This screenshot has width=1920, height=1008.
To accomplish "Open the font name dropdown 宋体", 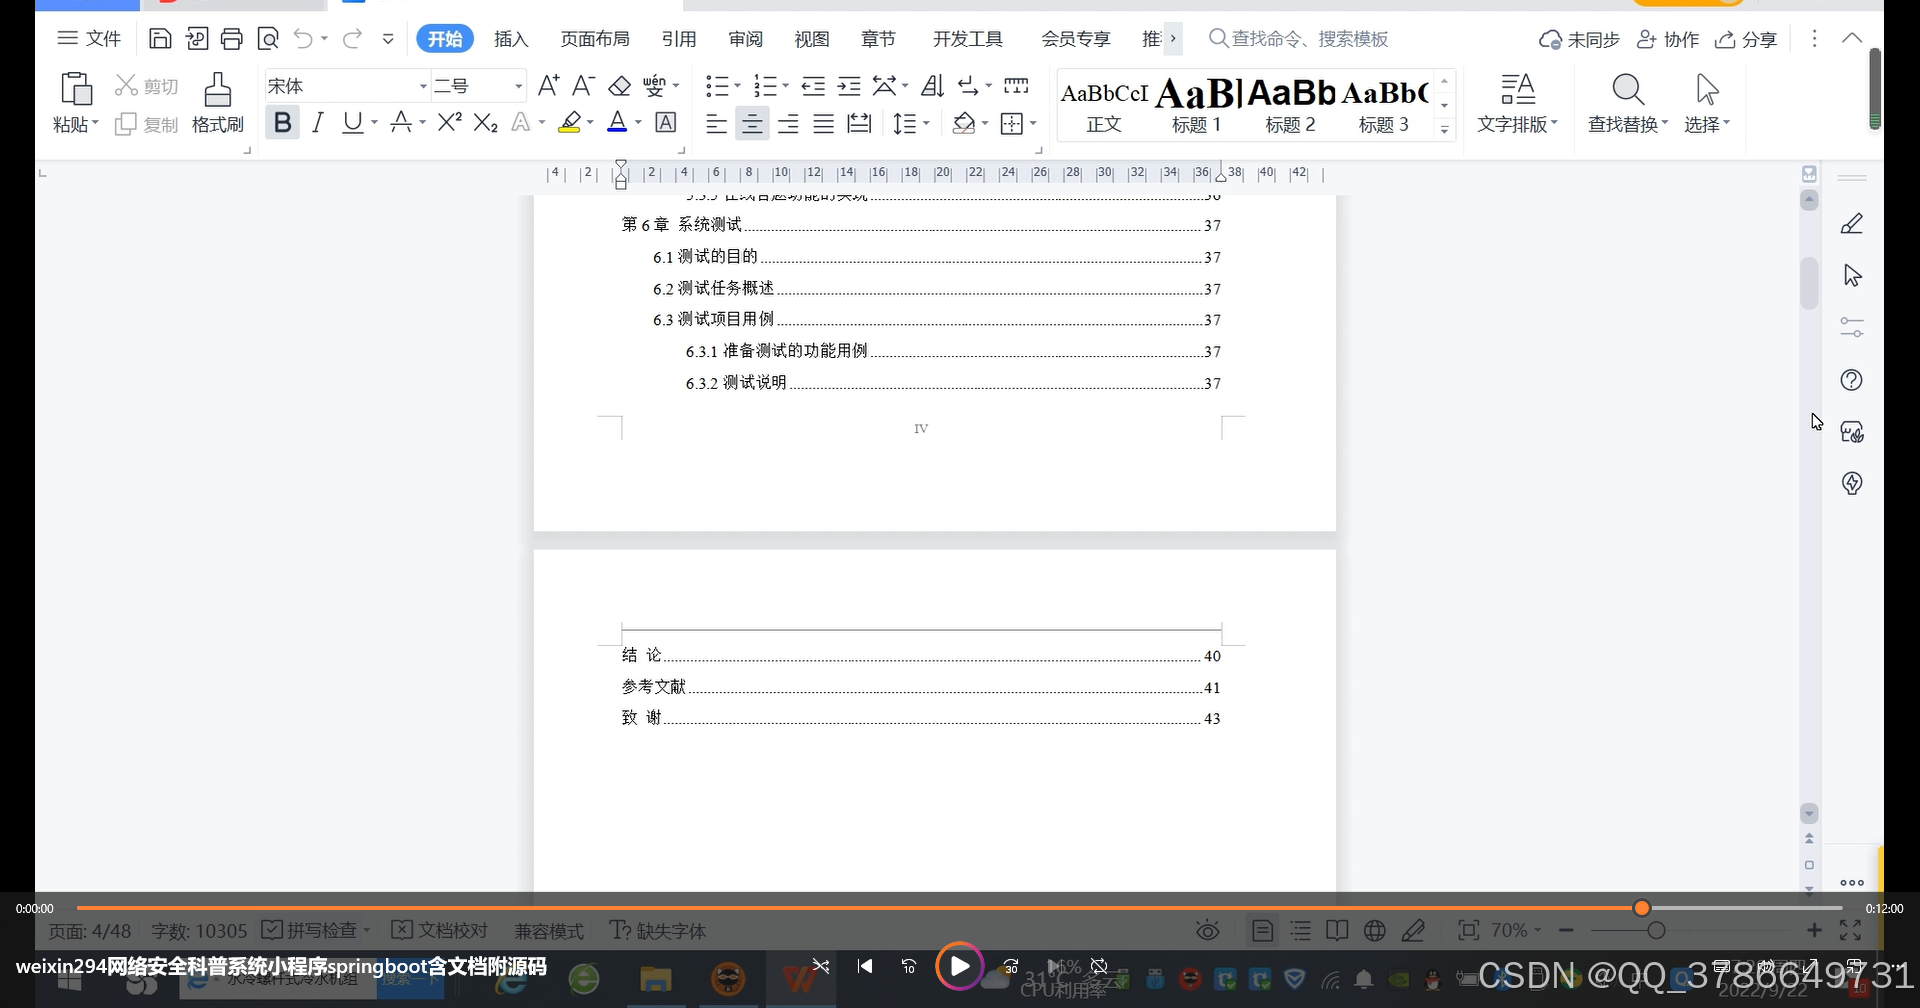I will point(423,86).
